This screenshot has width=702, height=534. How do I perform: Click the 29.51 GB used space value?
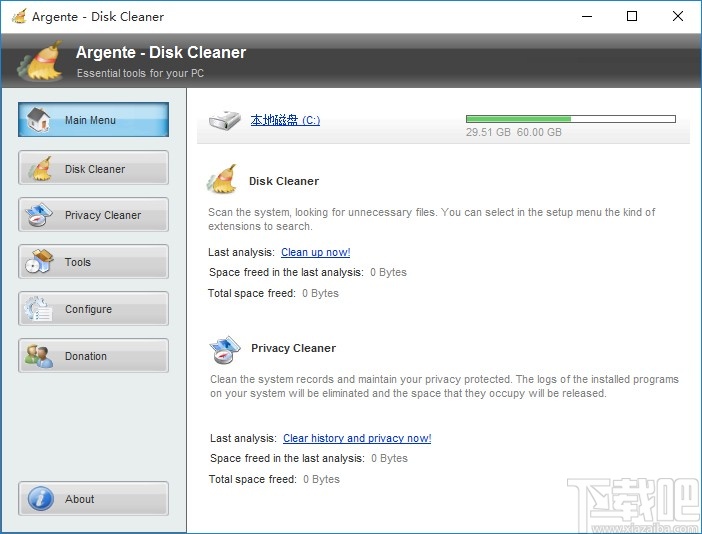488,132
